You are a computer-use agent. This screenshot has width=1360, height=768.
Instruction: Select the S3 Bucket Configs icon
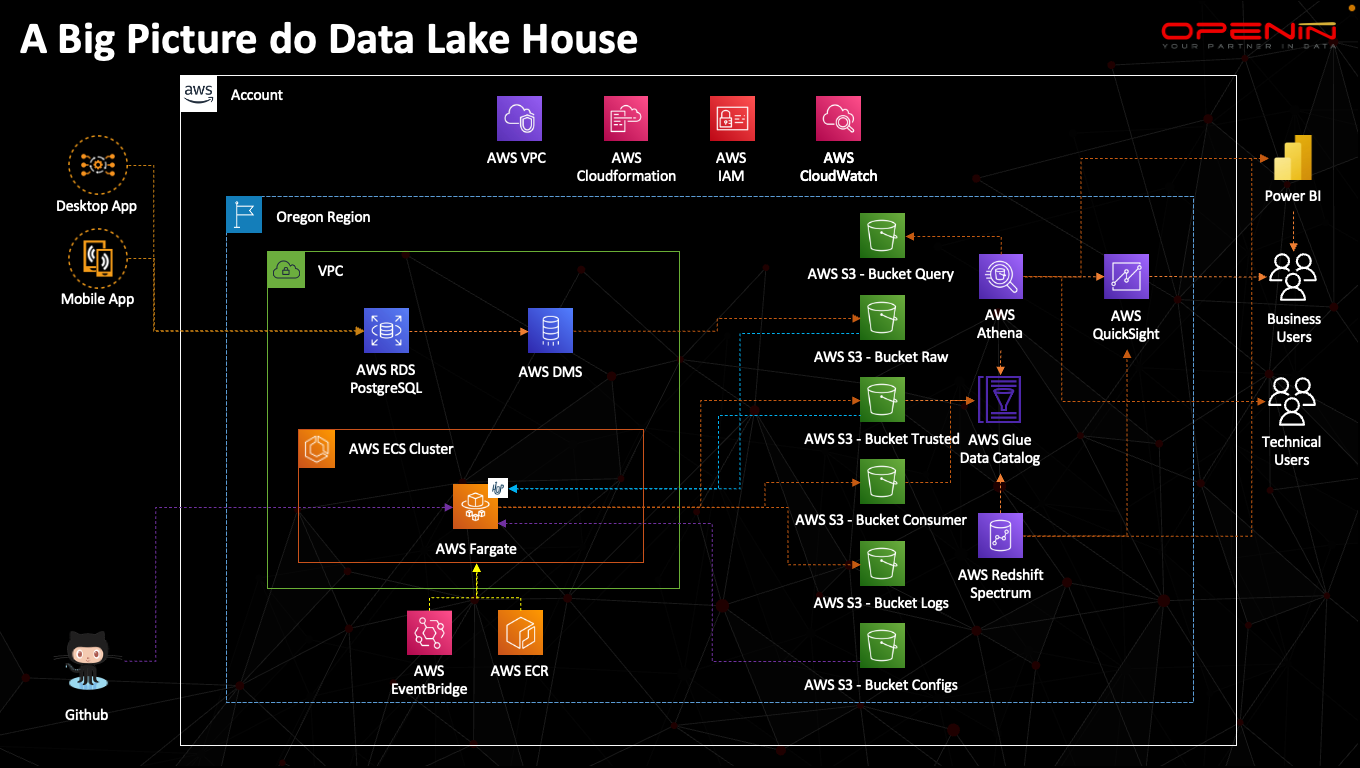tap(881, 646)
